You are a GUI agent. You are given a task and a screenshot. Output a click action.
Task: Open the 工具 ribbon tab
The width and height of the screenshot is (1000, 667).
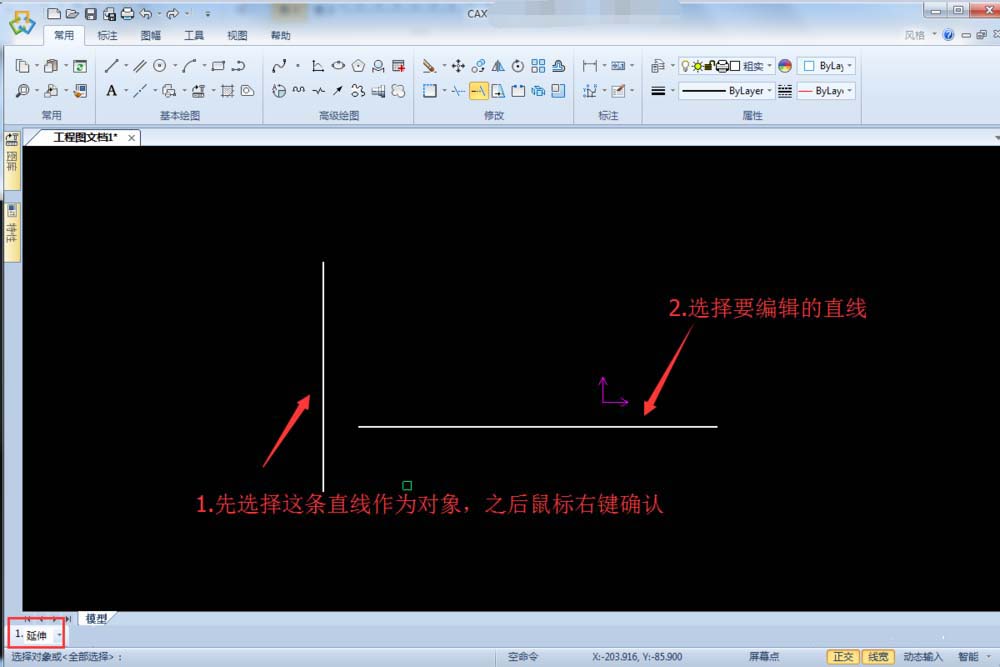pyautogui.click(x=193, y=34)
